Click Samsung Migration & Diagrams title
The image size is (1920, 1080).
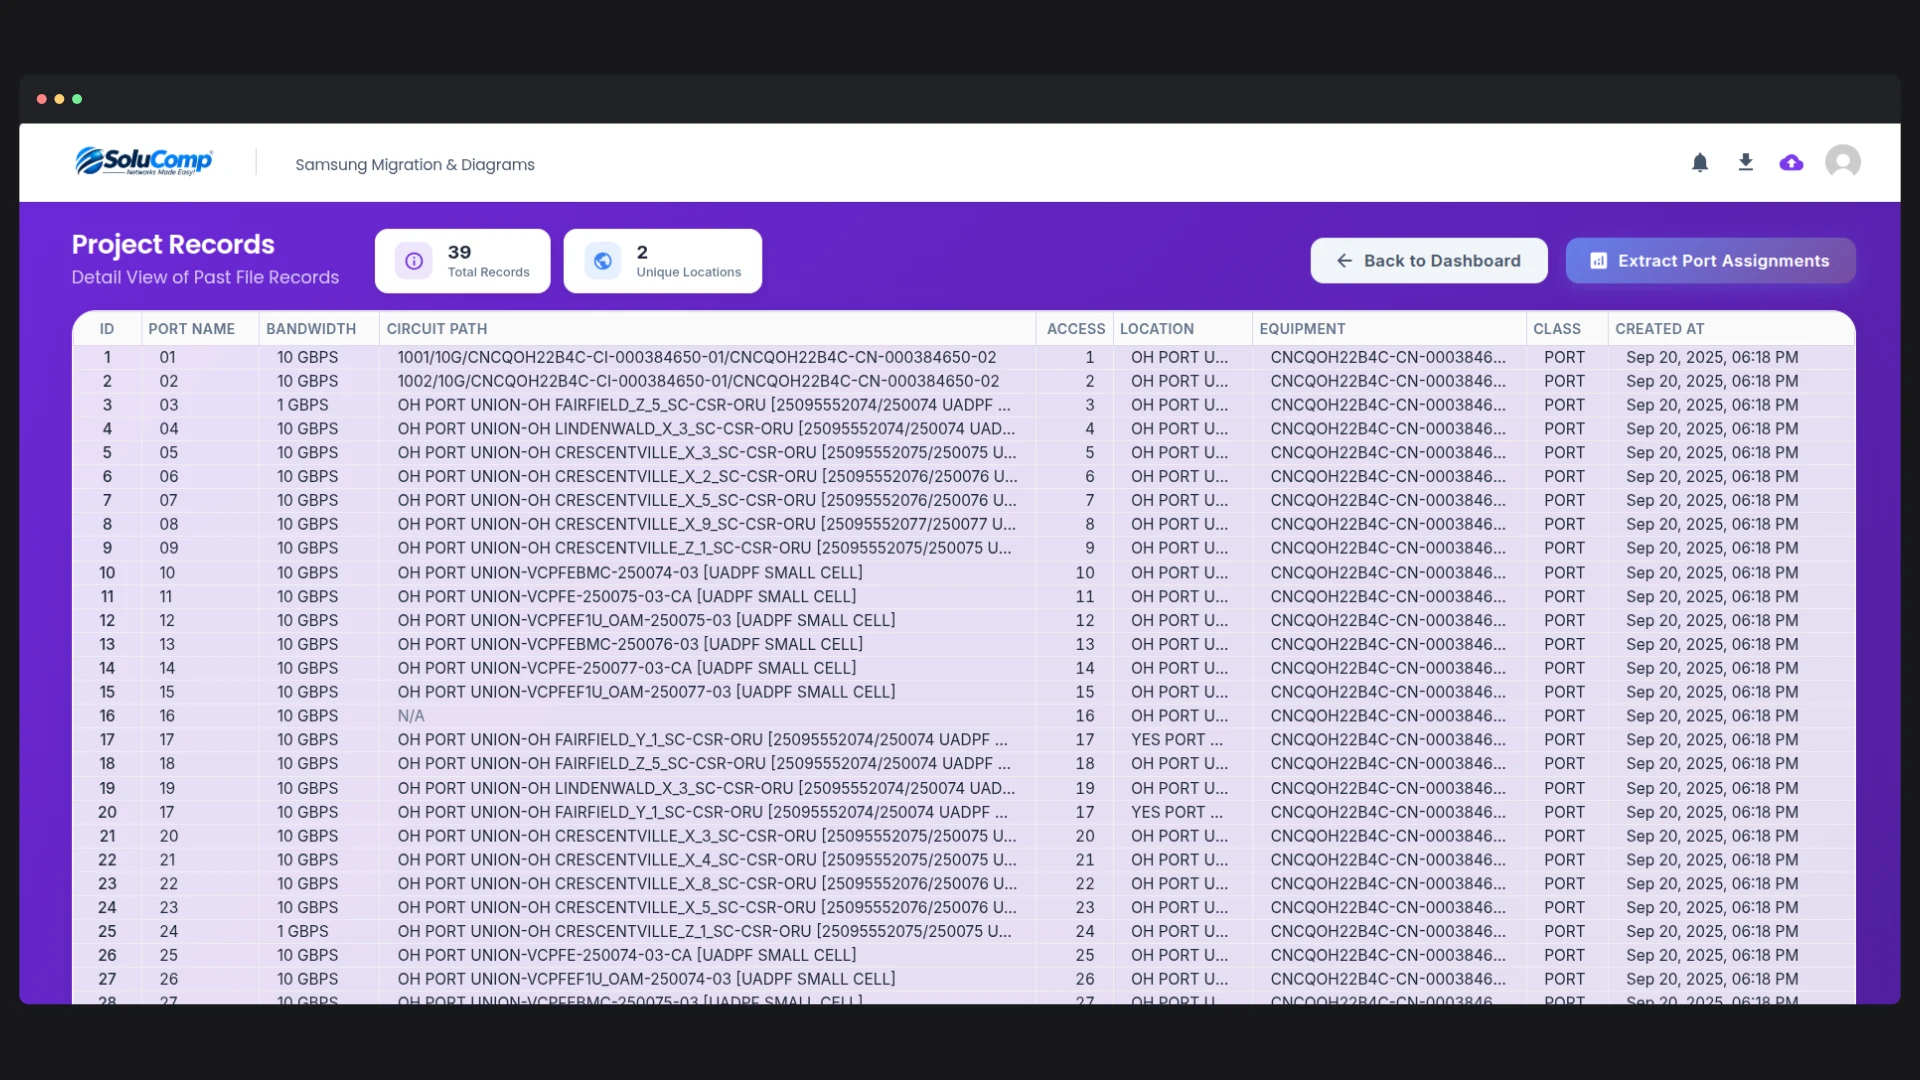pos(415,165)
